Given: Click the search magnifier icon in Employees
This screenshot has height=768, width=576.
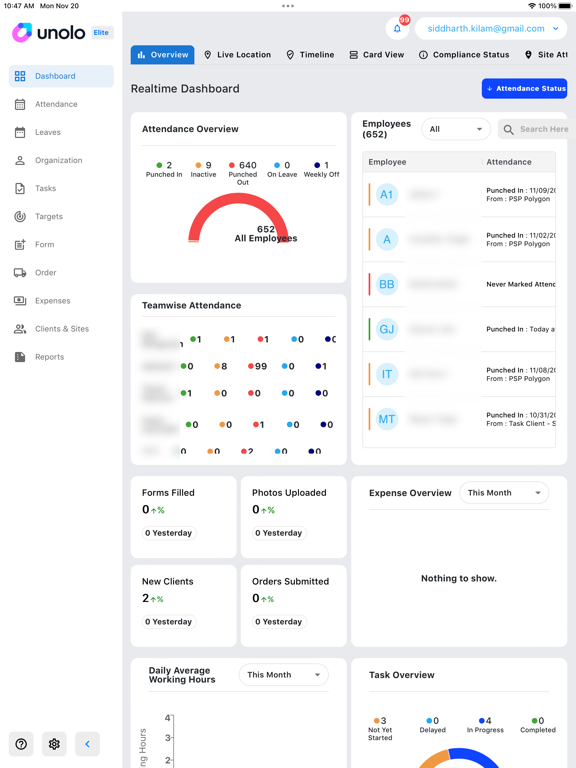Looking at the screenshot, I should pos(509,129).
